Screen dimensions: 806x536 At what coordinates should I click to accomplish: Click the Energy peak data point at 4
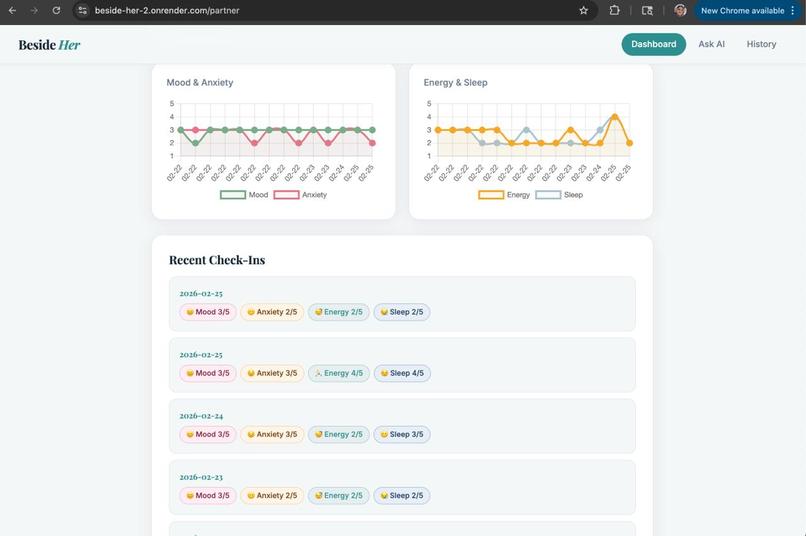(614, 117)
